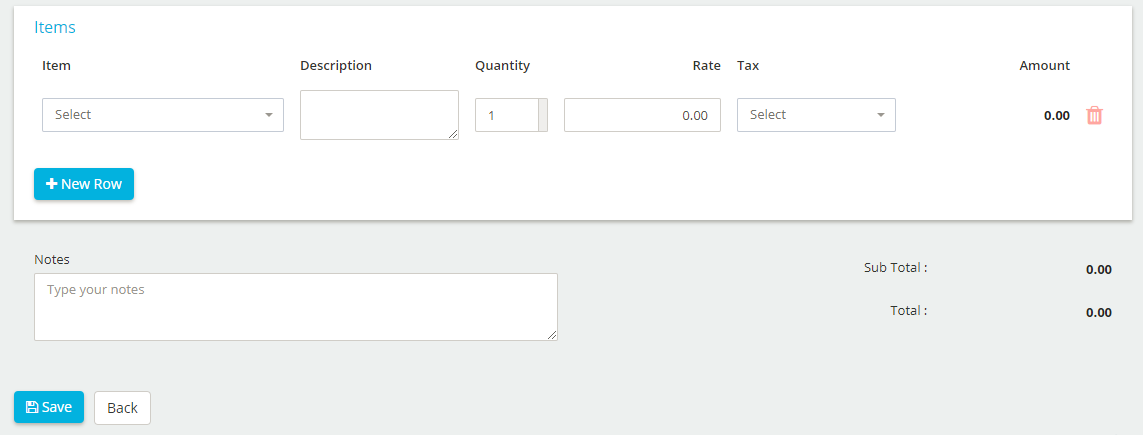Click the Quantity spinner control
1143x435 pixels.
(542, 115)
